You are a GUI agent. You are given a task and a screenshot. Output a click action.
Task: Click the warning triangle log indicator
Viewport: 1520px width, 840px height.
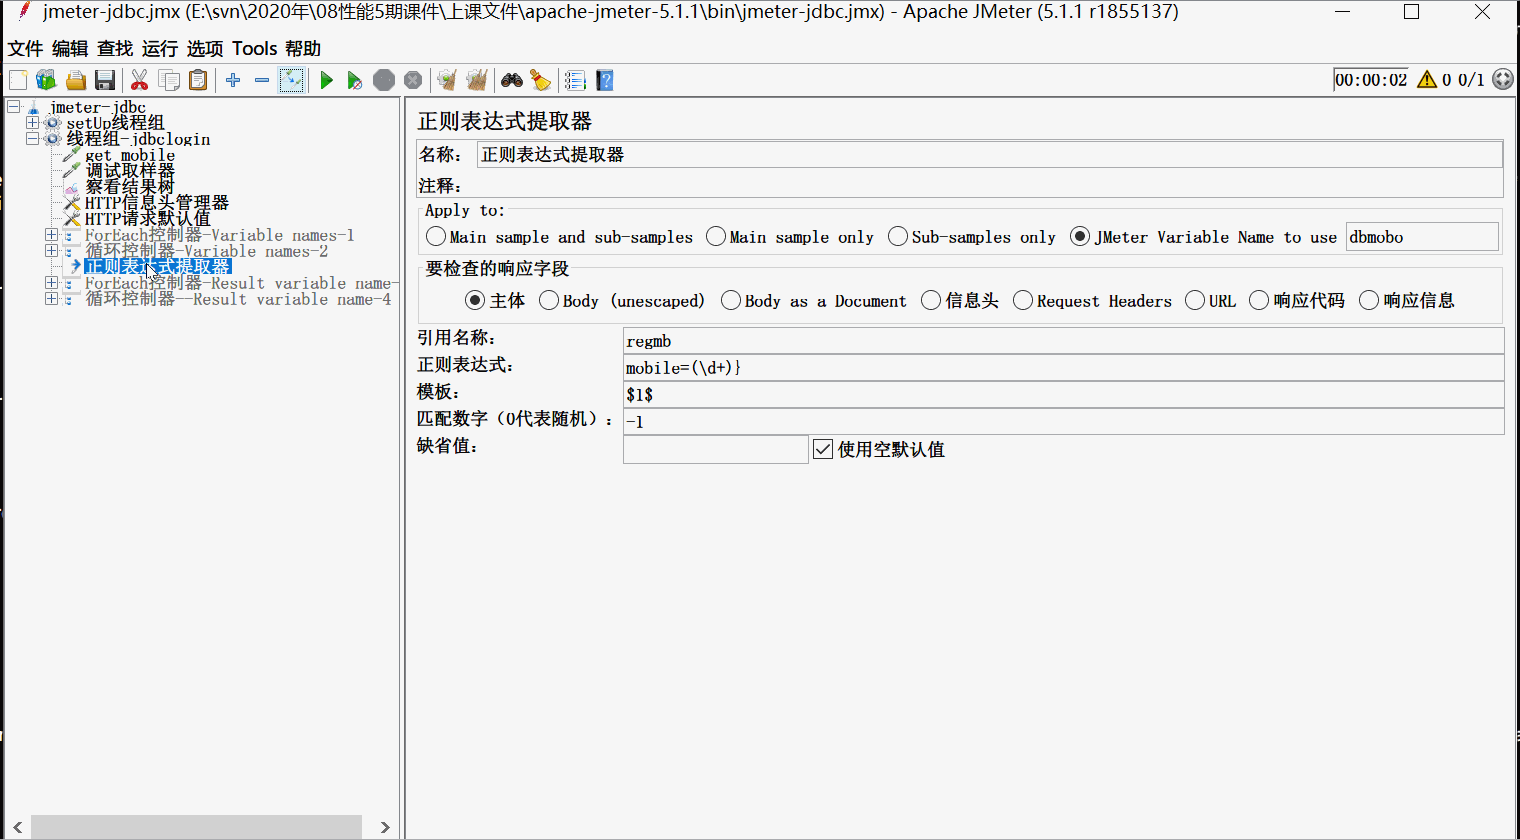click(x=1427, y=80)
